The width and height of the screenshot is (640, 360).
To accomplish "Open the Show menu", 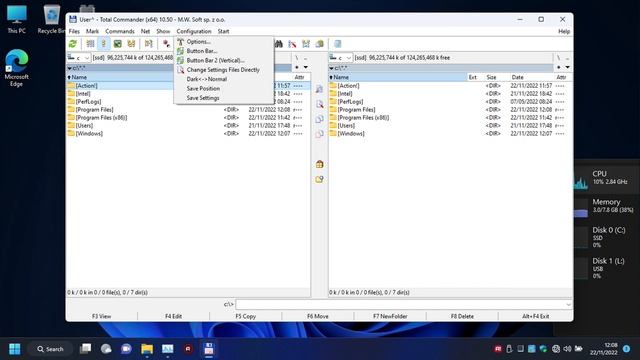I will pos(163,31).
